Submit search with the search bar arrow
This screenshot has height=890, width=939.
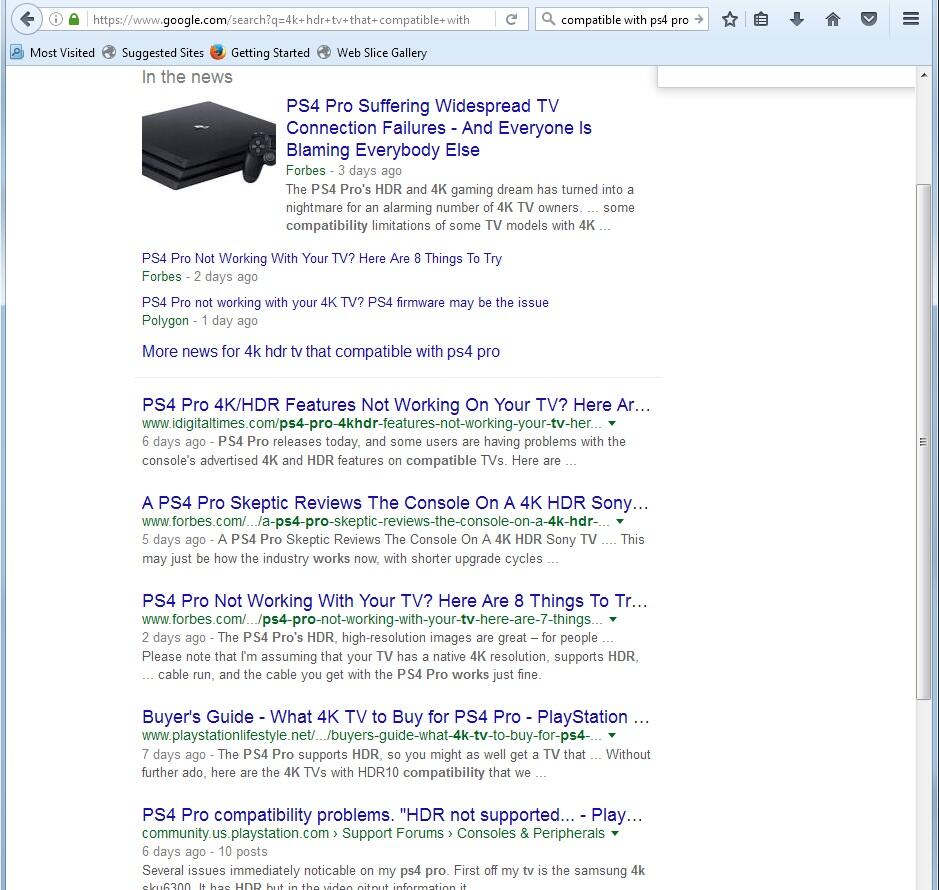(x=698, y=19)
